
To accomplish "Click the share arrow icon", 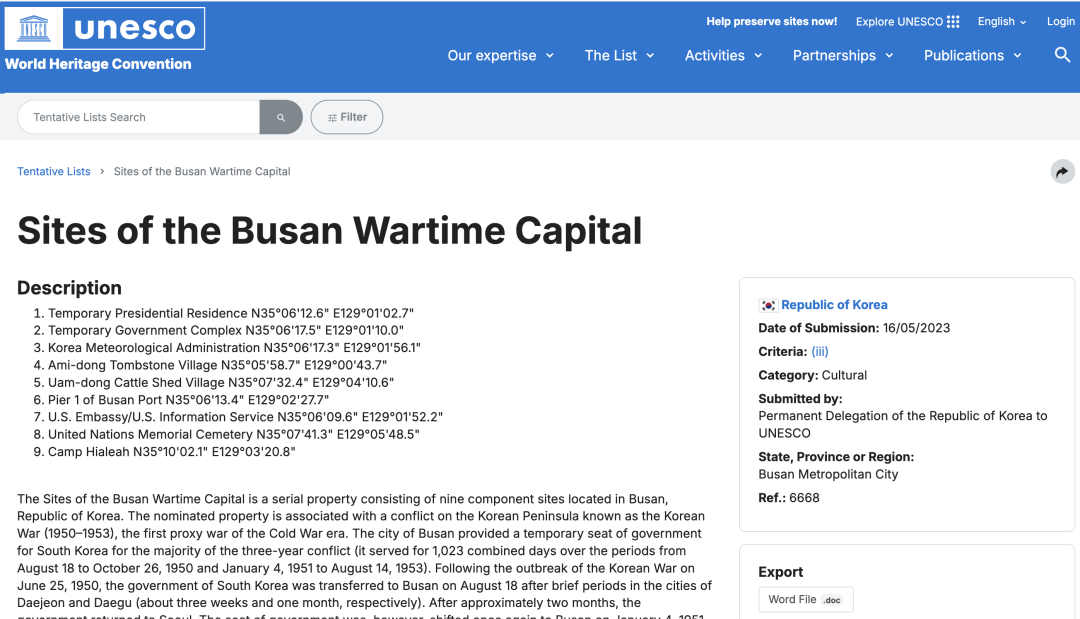I will click(1061, 172).
